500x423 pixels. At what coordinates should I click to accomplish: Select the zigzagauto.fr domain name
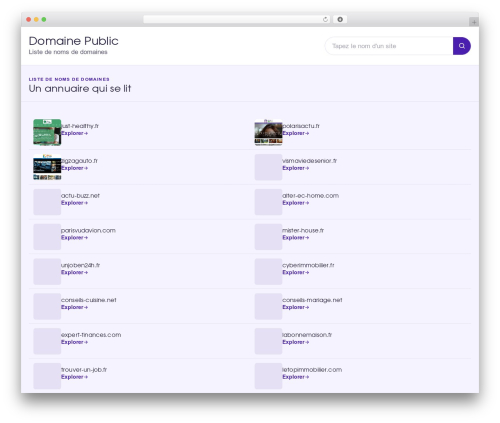tap(79, 161)
